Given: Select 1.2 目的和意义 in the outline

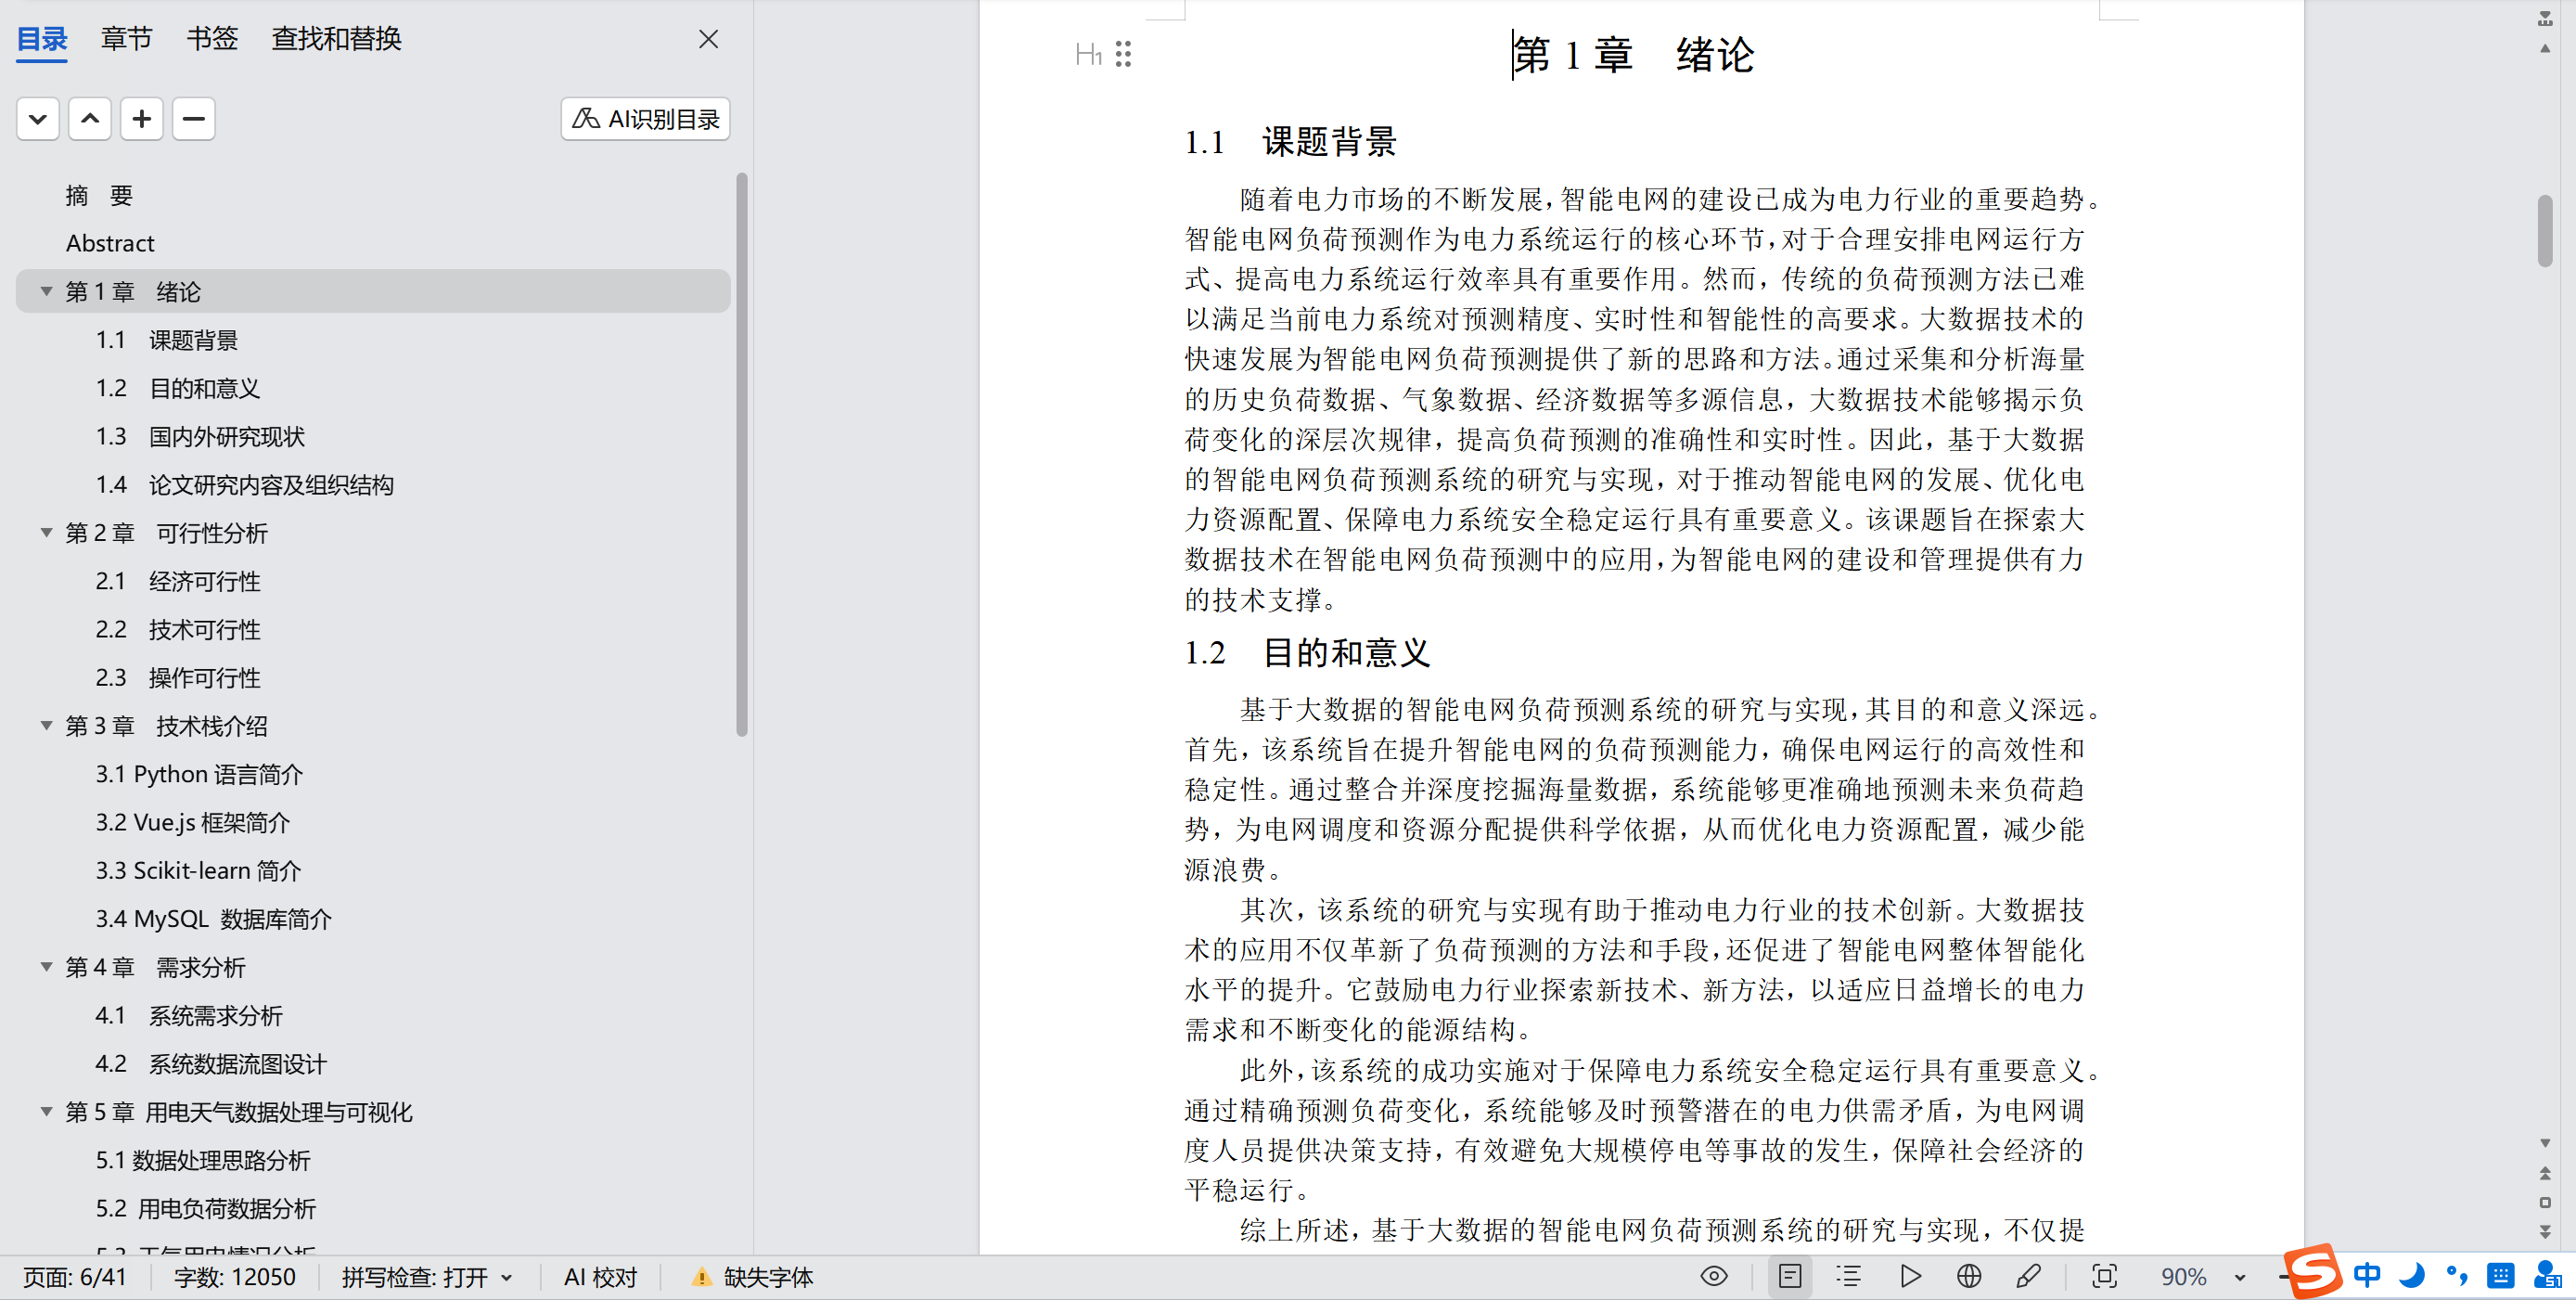Looking at the screenshot, I should 178,388.
